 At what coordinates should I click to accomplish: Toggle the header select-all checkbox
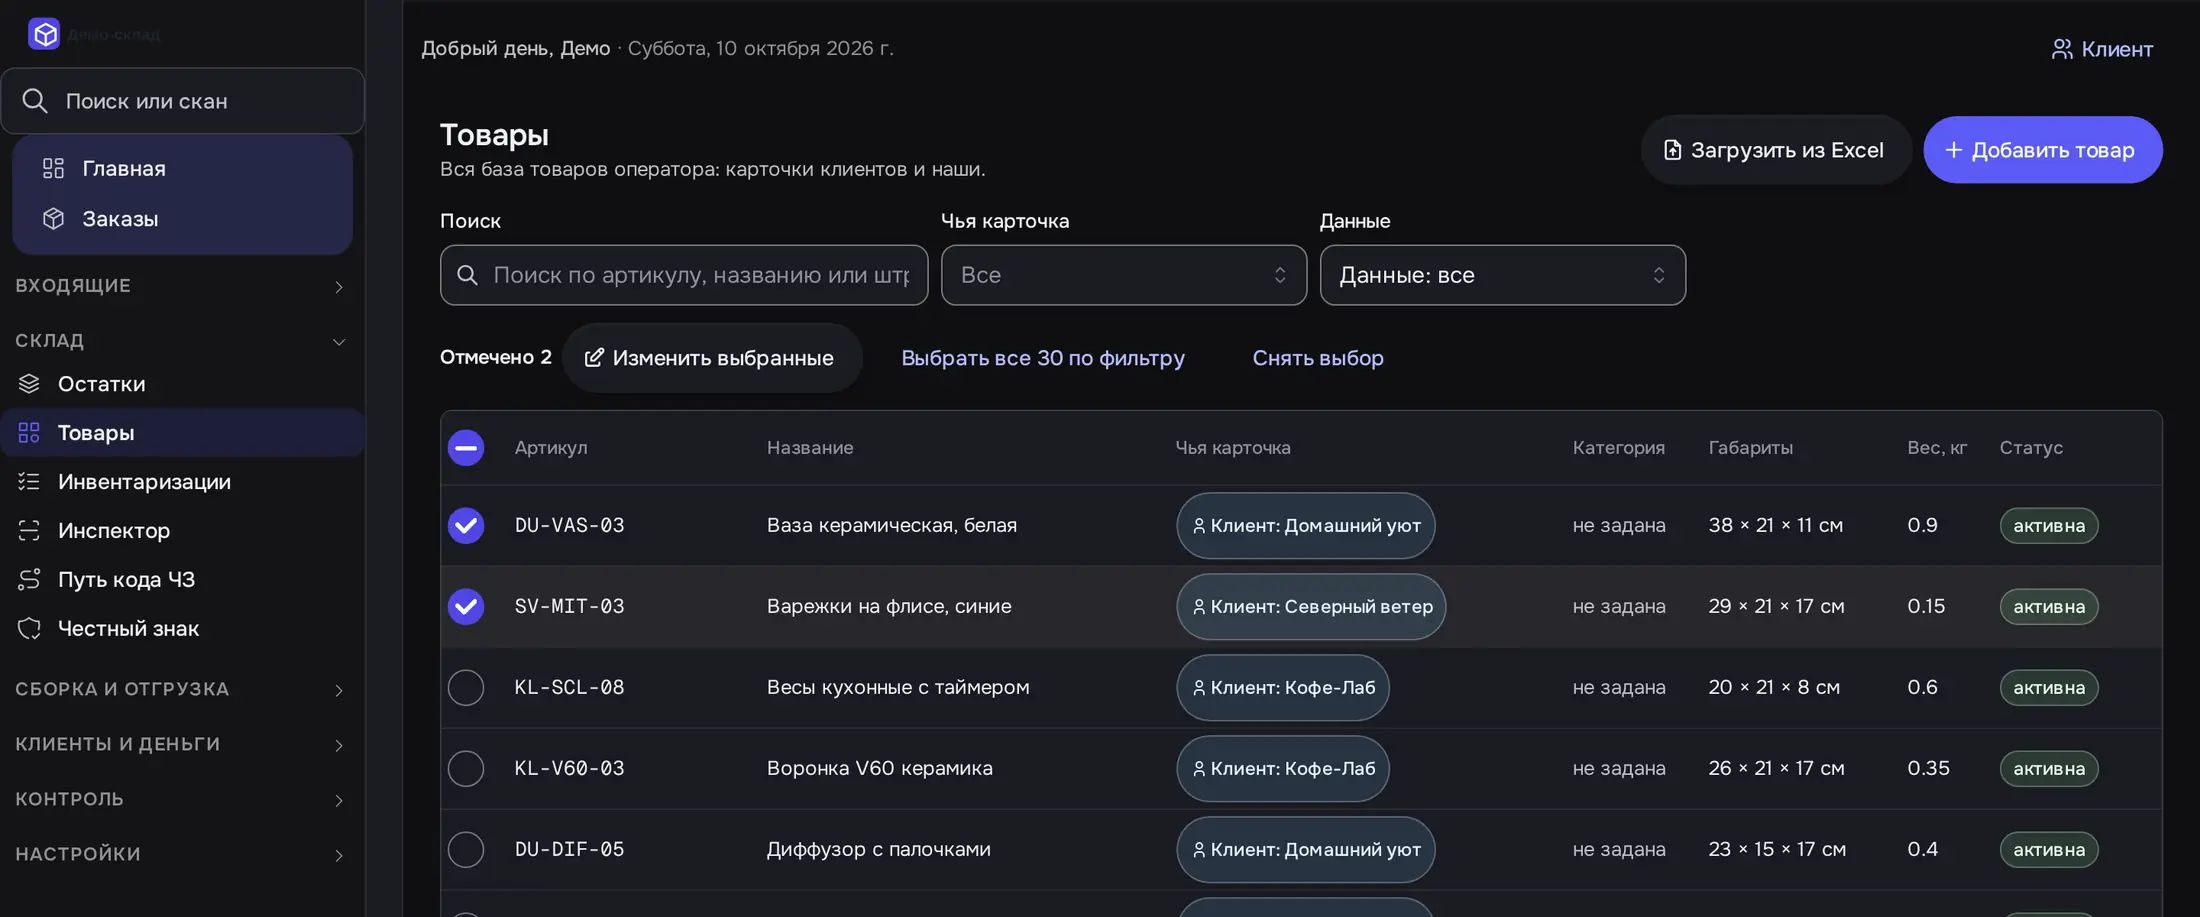[x=466, y=448]
